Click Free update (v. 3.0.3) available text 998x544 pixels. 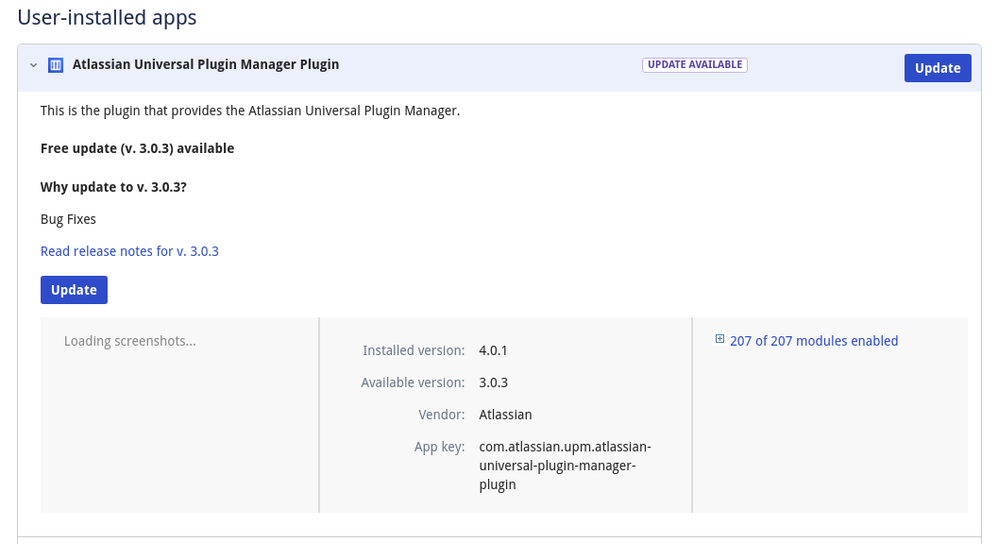137,148
